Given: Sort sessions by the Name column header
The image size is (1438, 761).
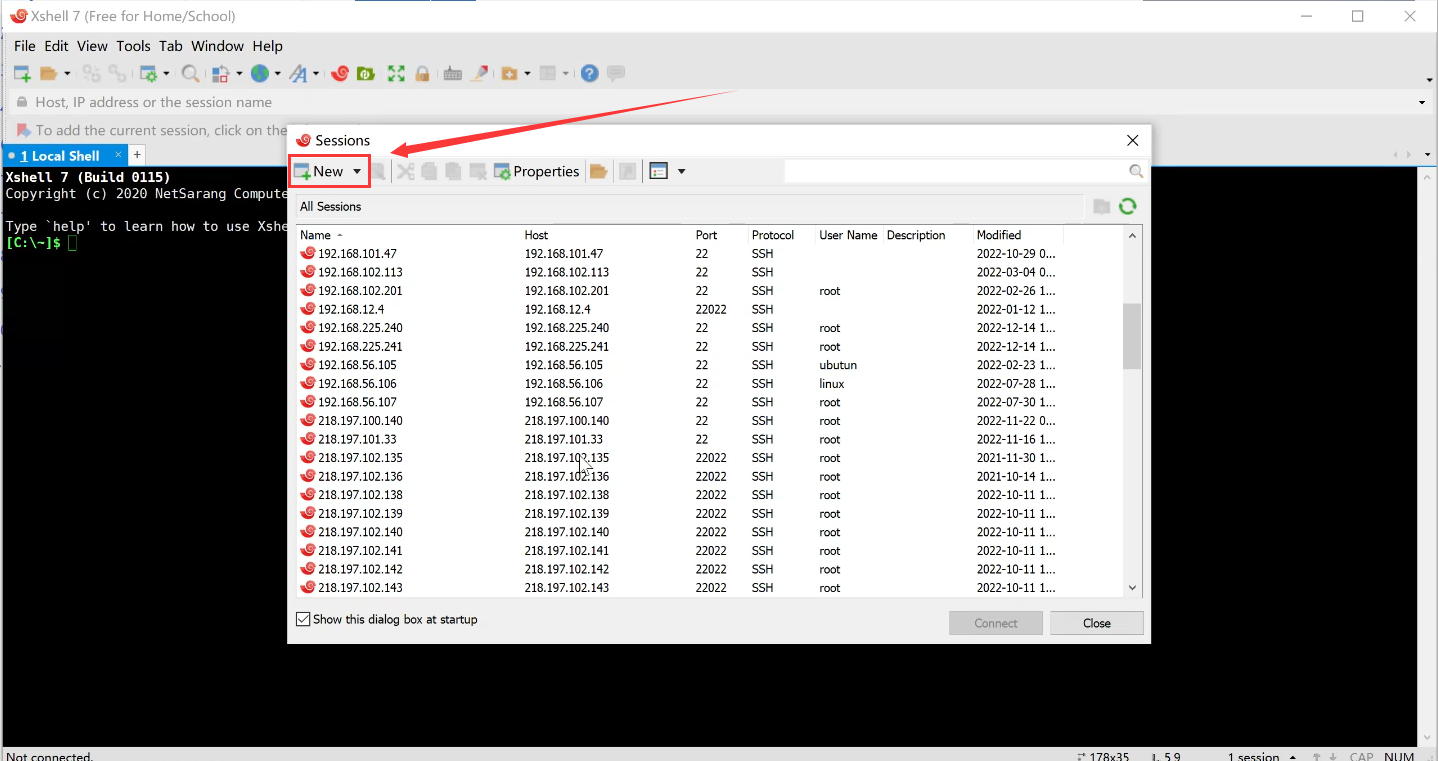Looking at the screenshot, I should coord(408,235).
